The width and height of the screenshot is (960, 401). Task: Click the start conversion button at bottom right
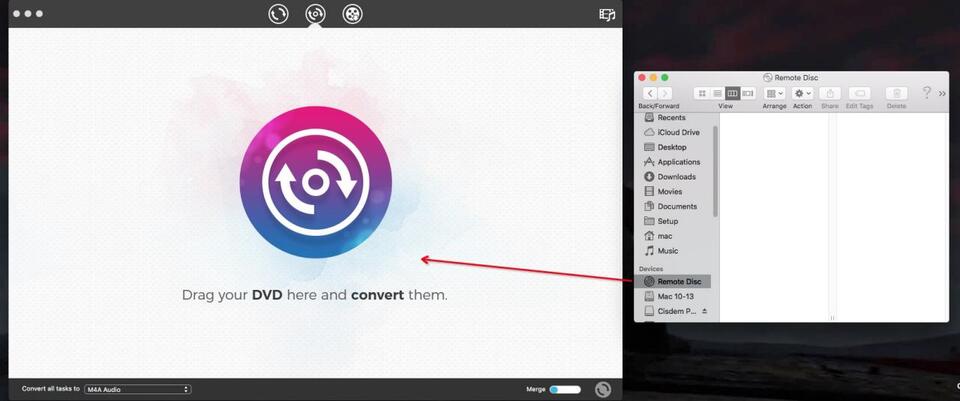(603, 389)
